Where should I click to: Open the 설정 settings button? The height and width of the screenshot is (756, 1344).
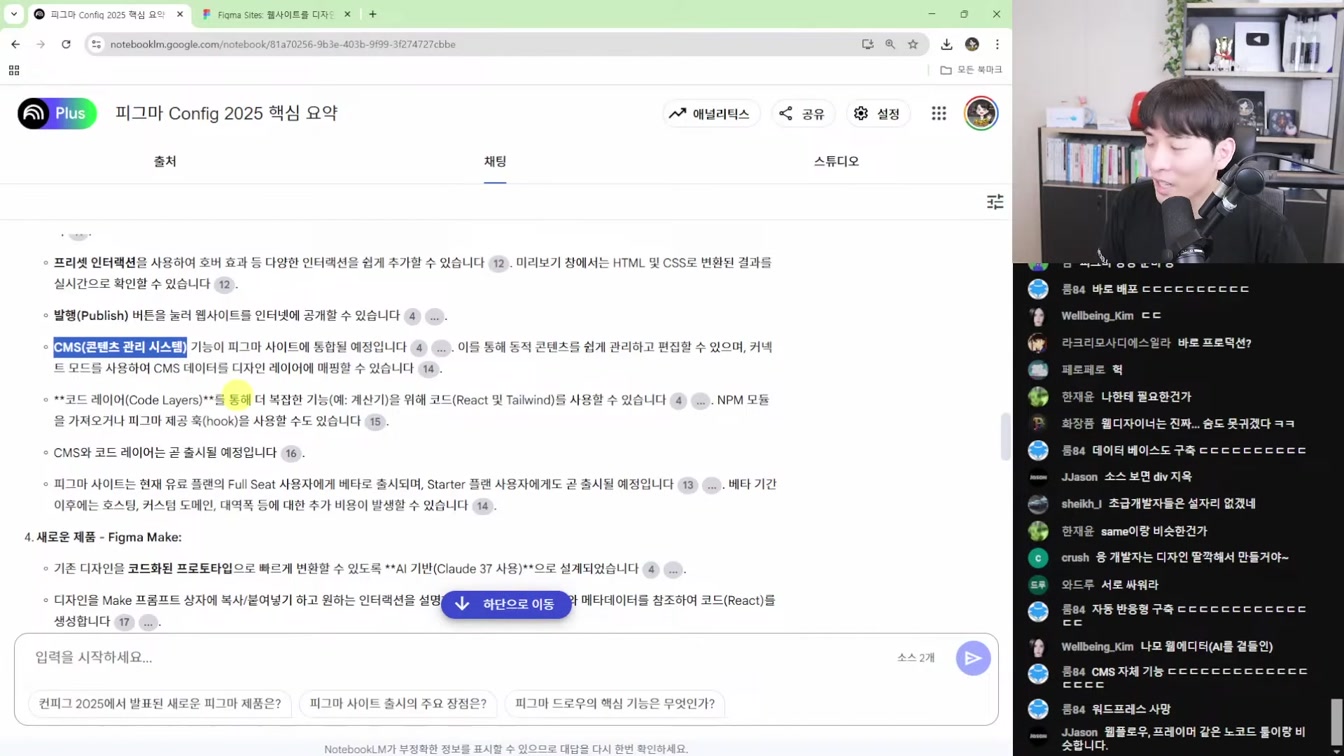877,114
